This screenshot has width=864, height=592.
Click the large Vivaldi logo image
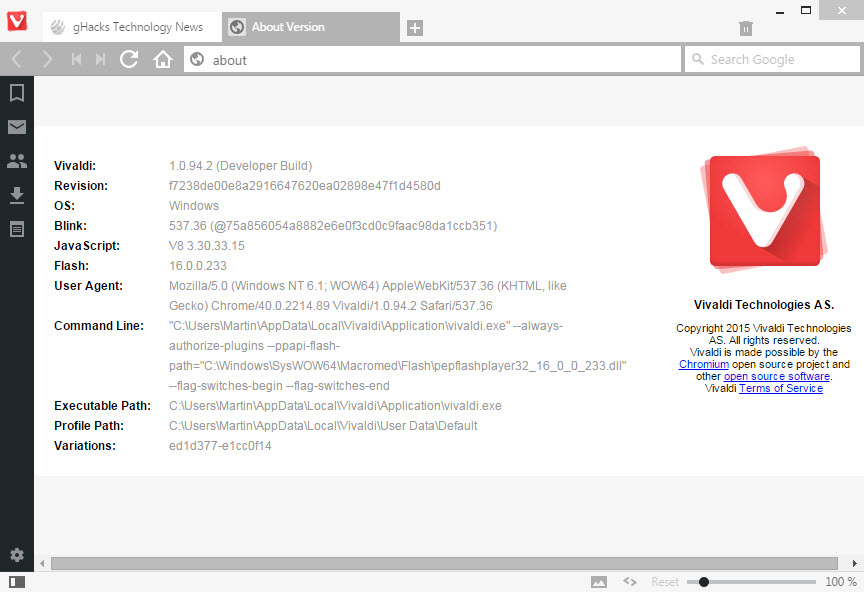coord(764,210)
